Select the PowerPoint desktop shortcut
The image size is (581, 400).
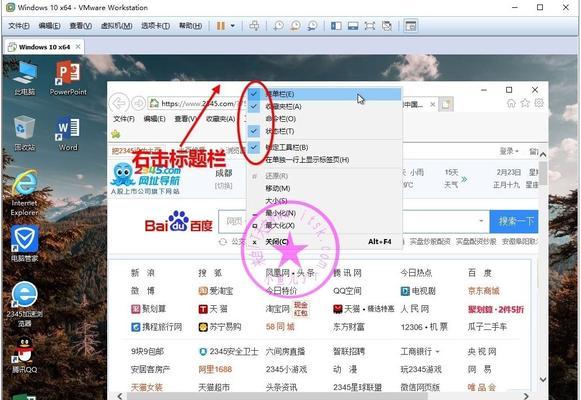68,78
